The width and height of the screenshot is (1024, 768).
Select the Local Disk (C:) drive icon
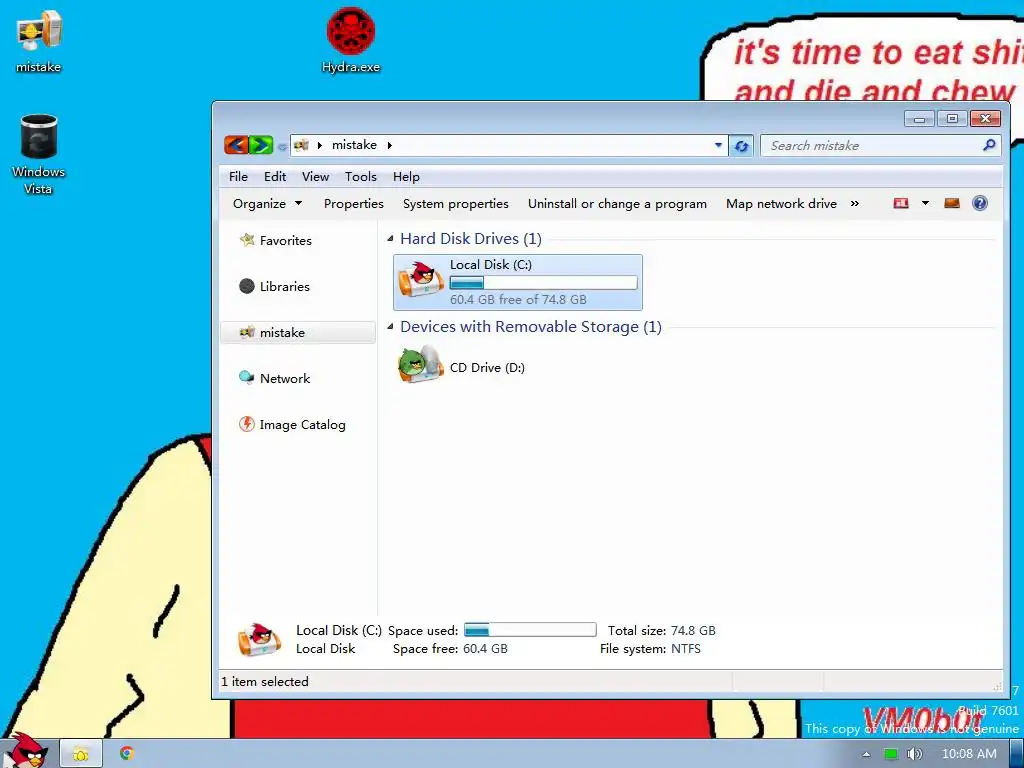(421, 279)
